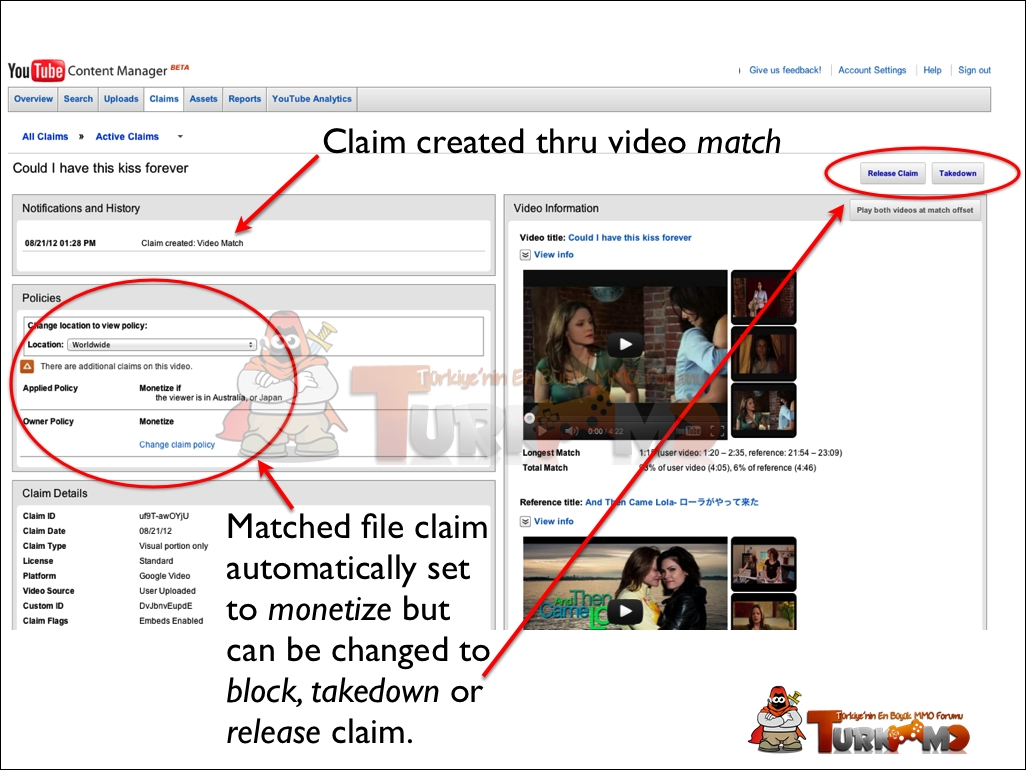Open the video title link in Video Information
This screenshot has height=770, width=1026.
tap(629, 237)
